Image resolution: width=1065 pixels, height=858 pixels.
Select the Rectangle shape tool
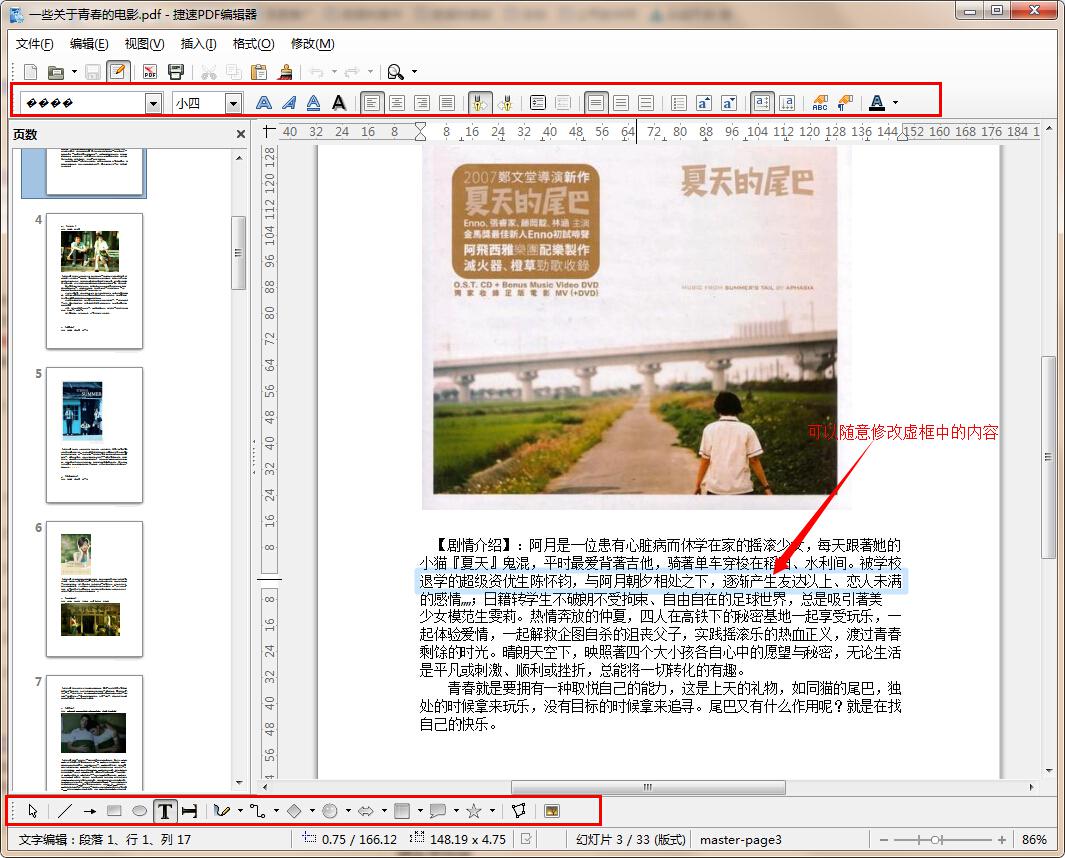[x=114, y=811]
